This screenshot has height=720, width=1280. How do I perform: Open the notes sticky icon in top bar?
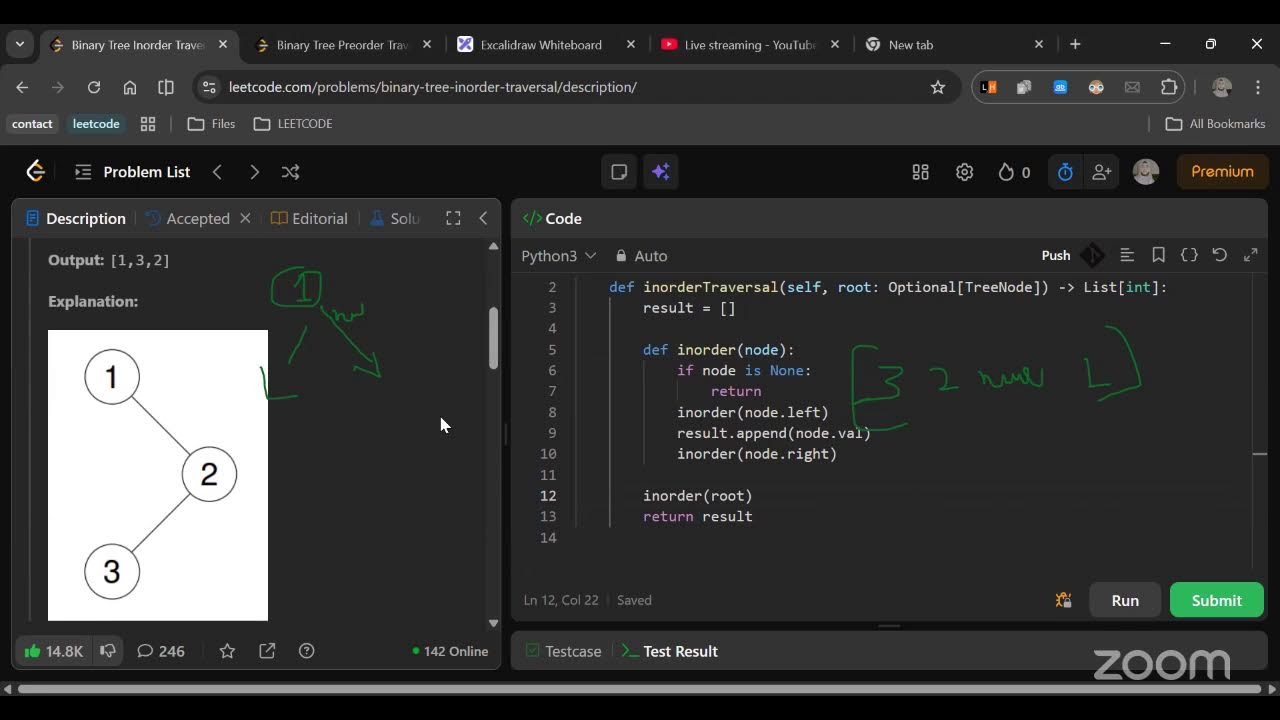(x=619, y=172)
